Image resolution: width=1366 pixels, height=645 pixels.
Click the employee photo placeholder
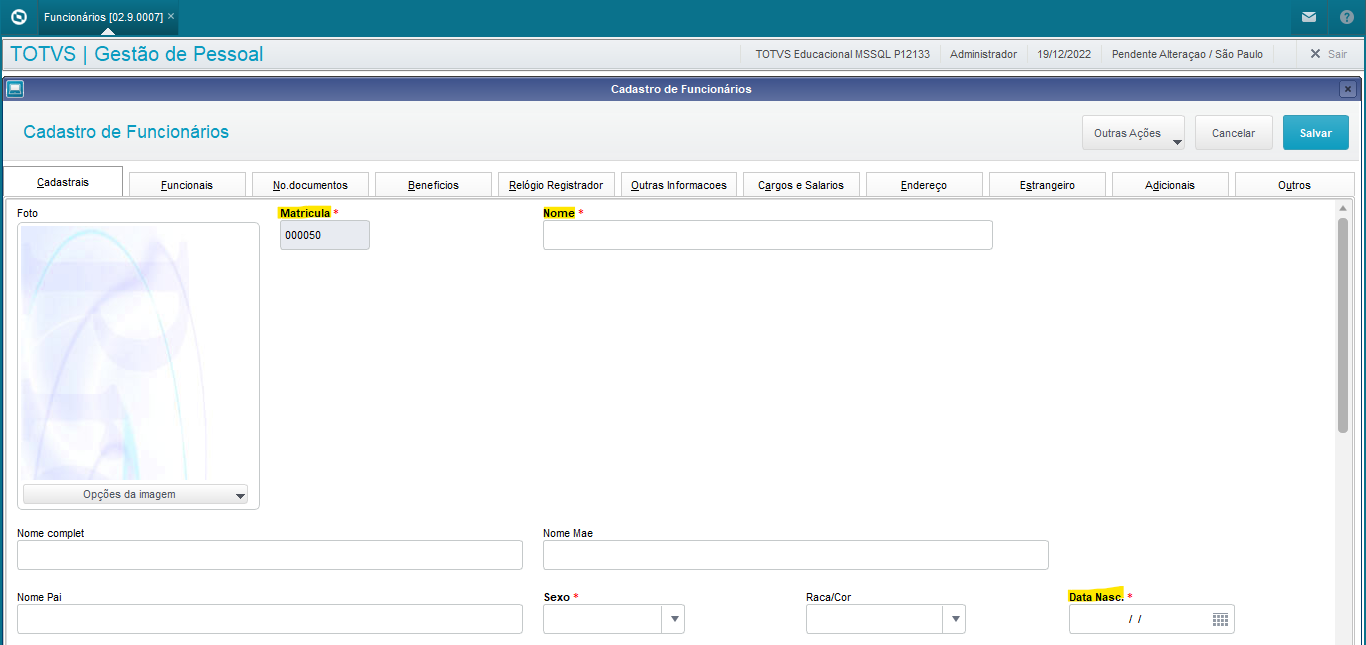coord(138,353)
